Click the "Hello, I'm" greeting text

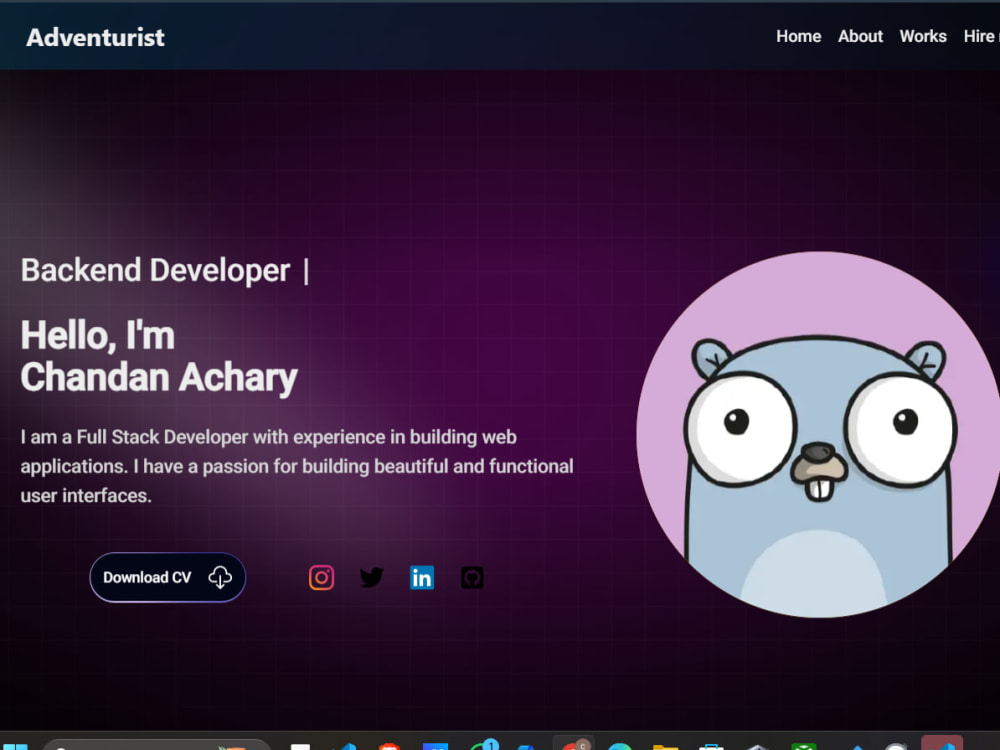coord(98,335)
